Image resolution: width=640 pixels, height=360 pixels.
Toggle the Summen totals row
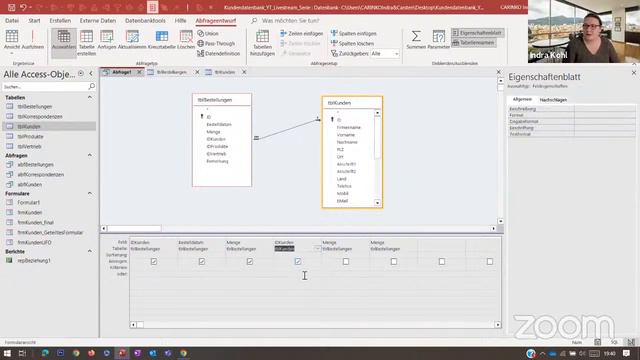click(x=416, y=40)
